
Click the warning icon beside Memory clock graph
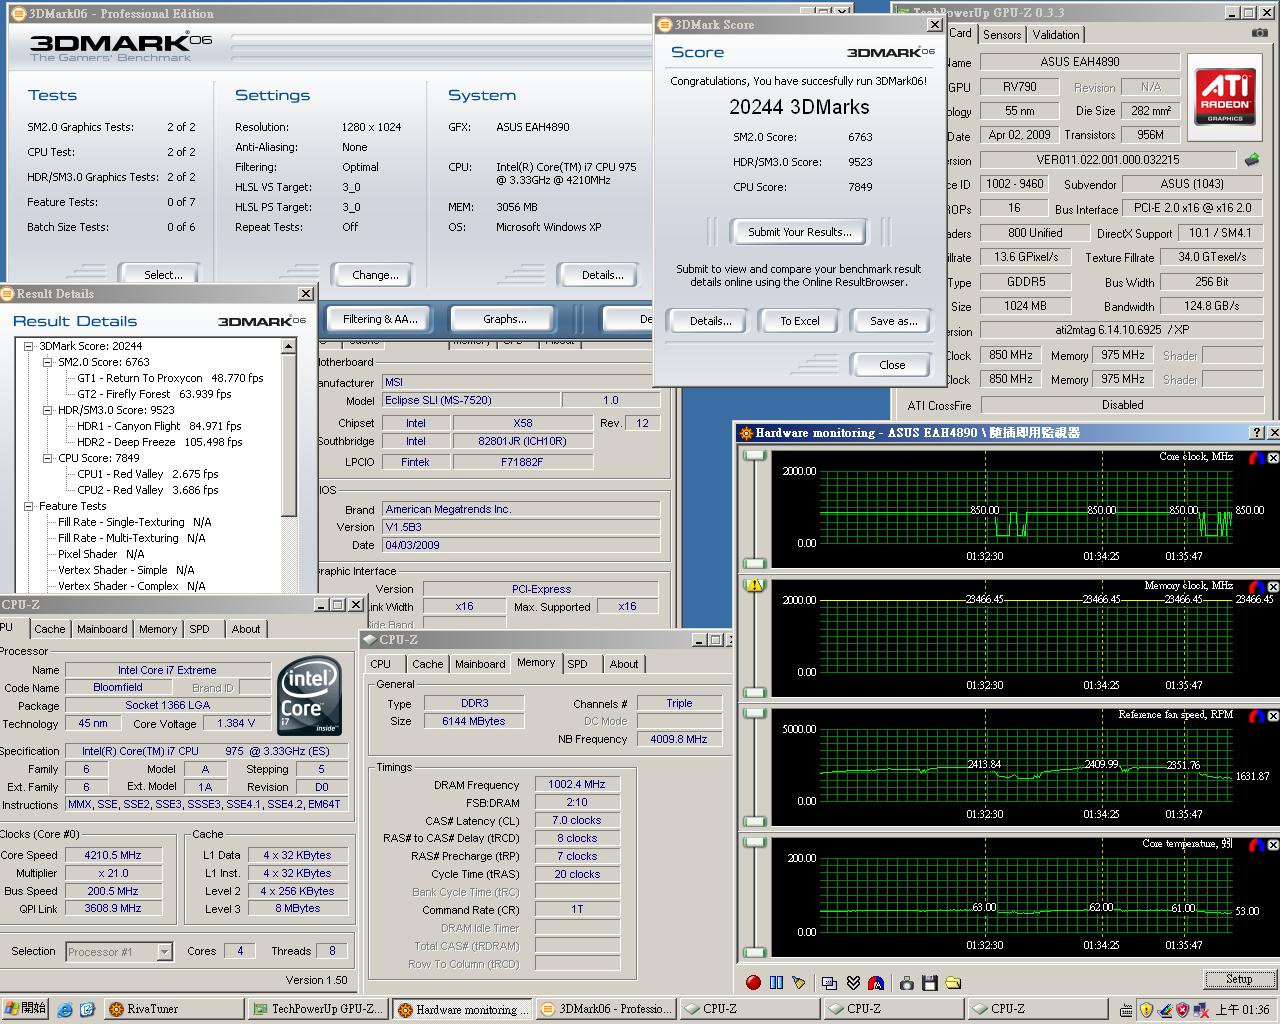click(x=754, y=585)
